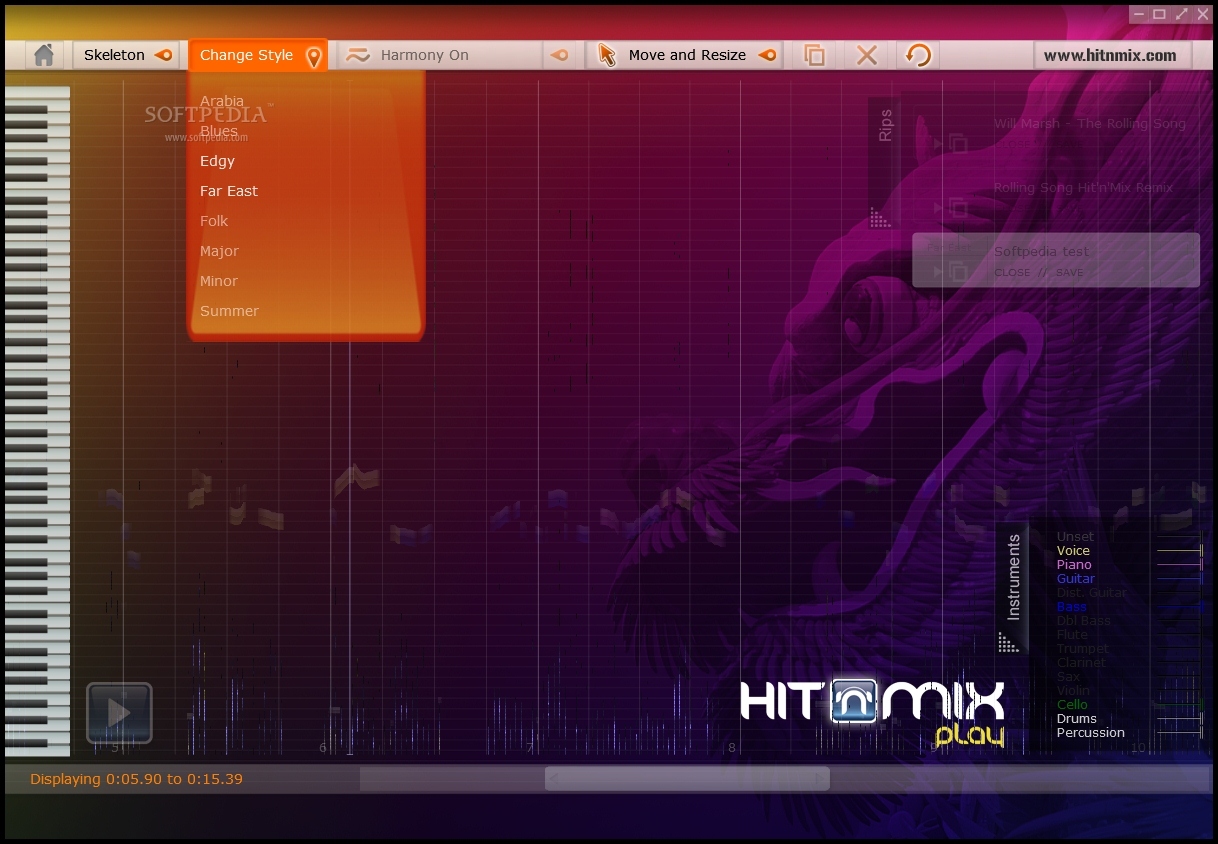
Task: Copy the Softpedia test rip icon
Action: (958, 271)
